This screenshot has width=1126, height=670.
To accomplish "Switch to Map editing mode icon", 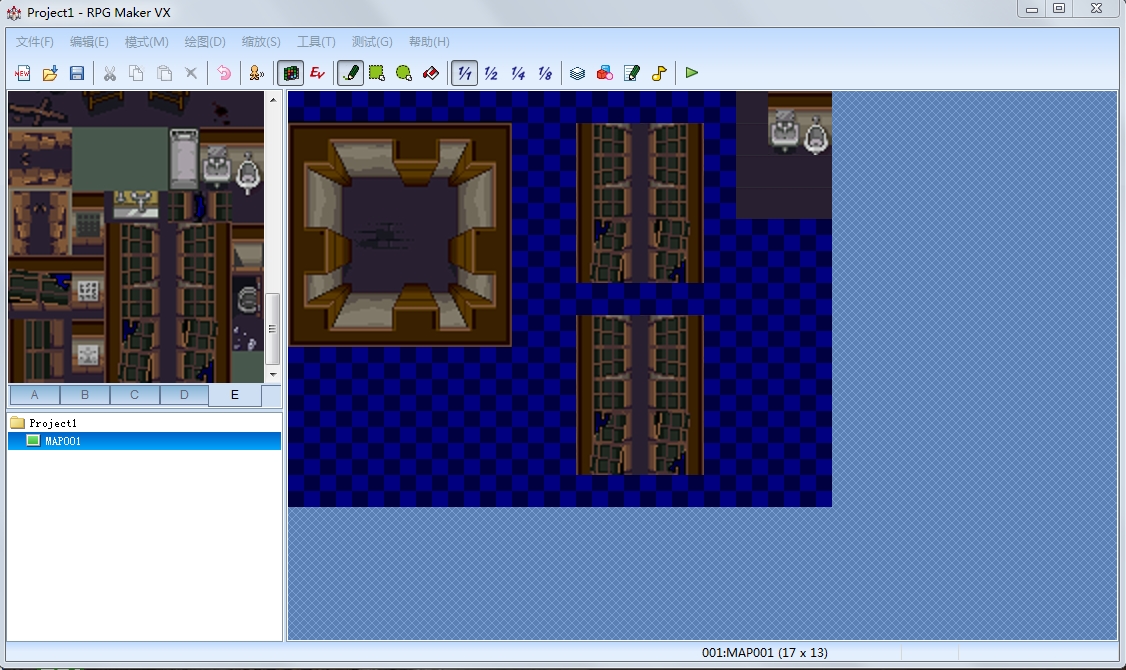I will 291,73.
